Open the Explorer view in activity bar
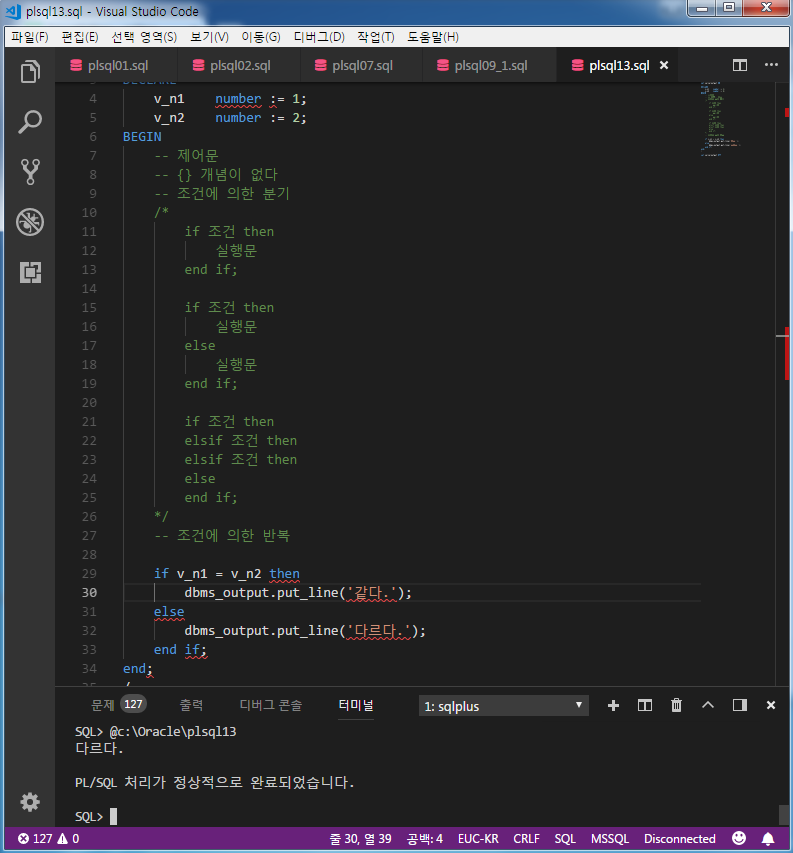Image resolution: width=793 pixels, height=853 pixels. [30, 72]
